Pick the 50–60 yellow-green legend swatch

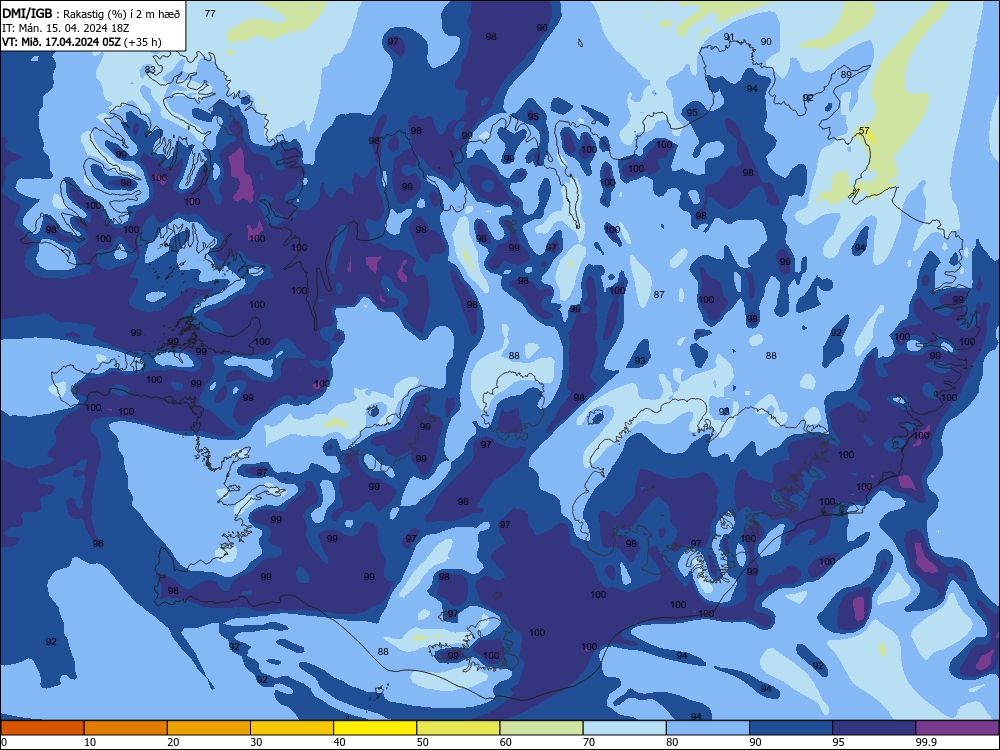pos(458,728)
